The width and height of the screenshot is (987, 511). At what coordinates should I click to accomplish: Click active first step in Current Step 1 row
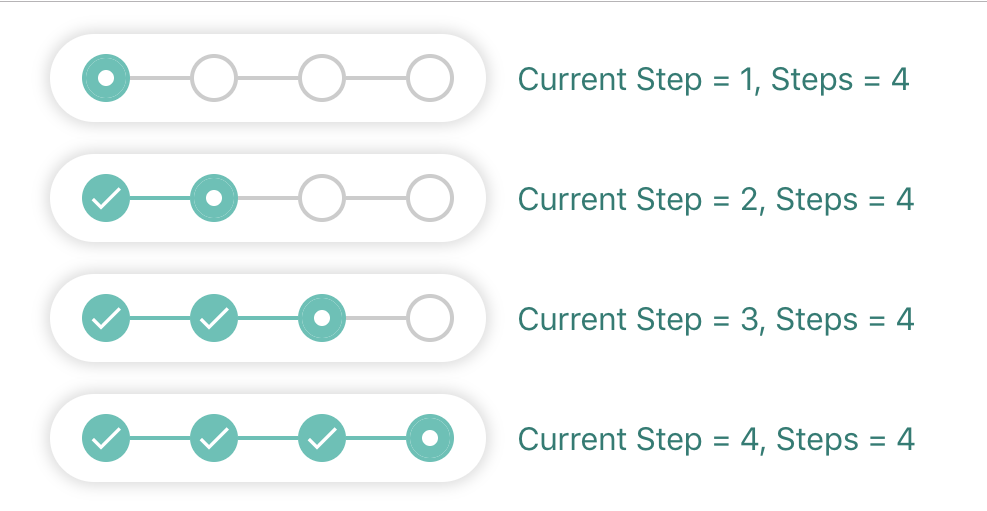[106, 78]
